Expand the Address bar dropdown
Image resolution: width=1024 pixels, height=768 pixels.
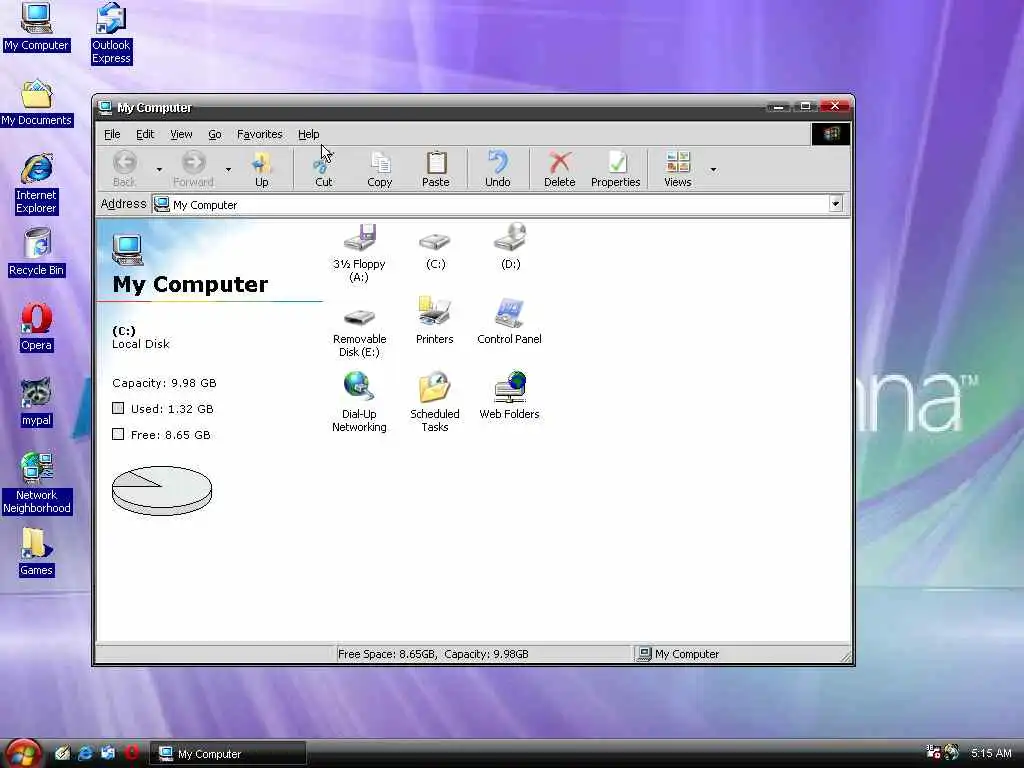(835, 204)
